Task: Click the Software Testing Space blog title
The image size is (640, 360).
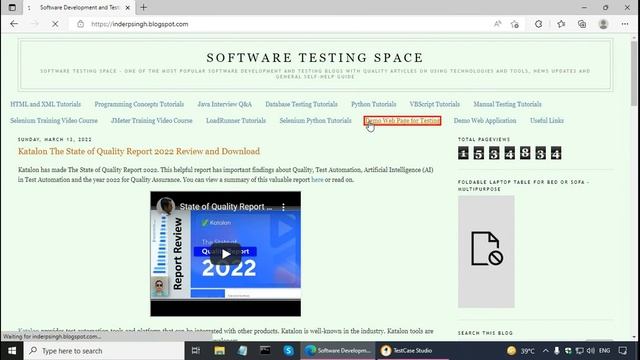Action: point(315,58)
